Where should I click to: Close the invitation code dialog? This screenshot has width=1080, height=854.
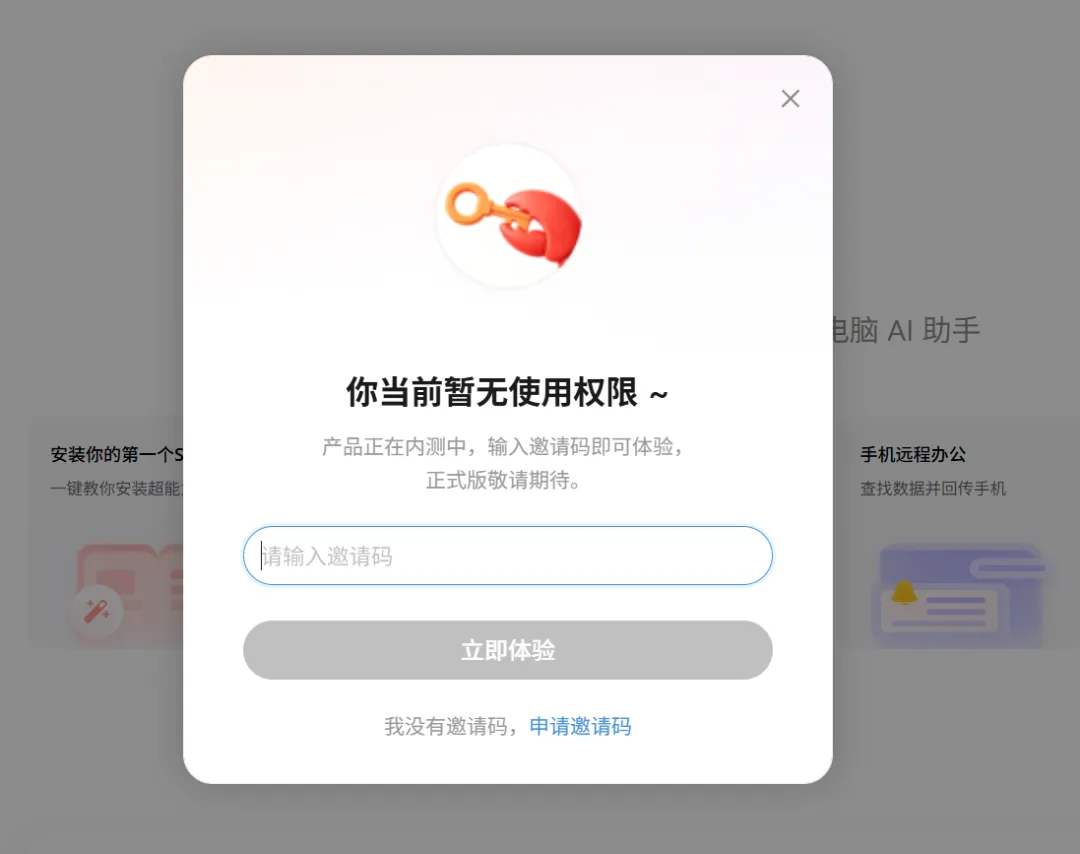coord(790,98)
